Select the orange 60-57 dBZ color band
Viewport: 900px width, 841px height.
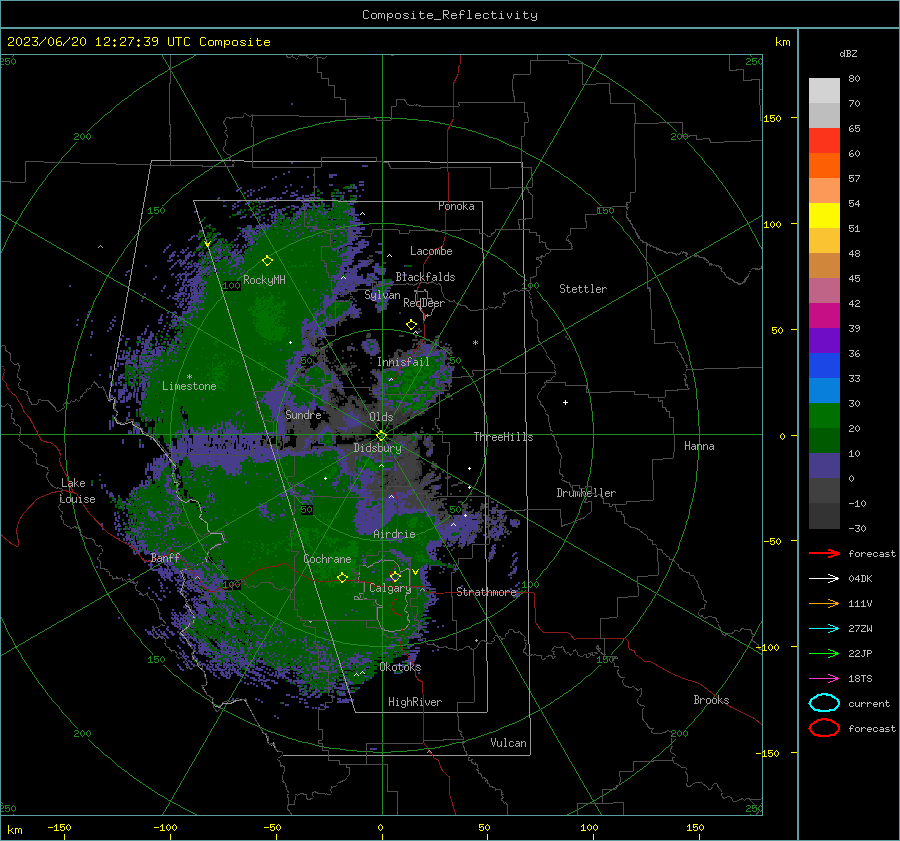tap(824, 166)
